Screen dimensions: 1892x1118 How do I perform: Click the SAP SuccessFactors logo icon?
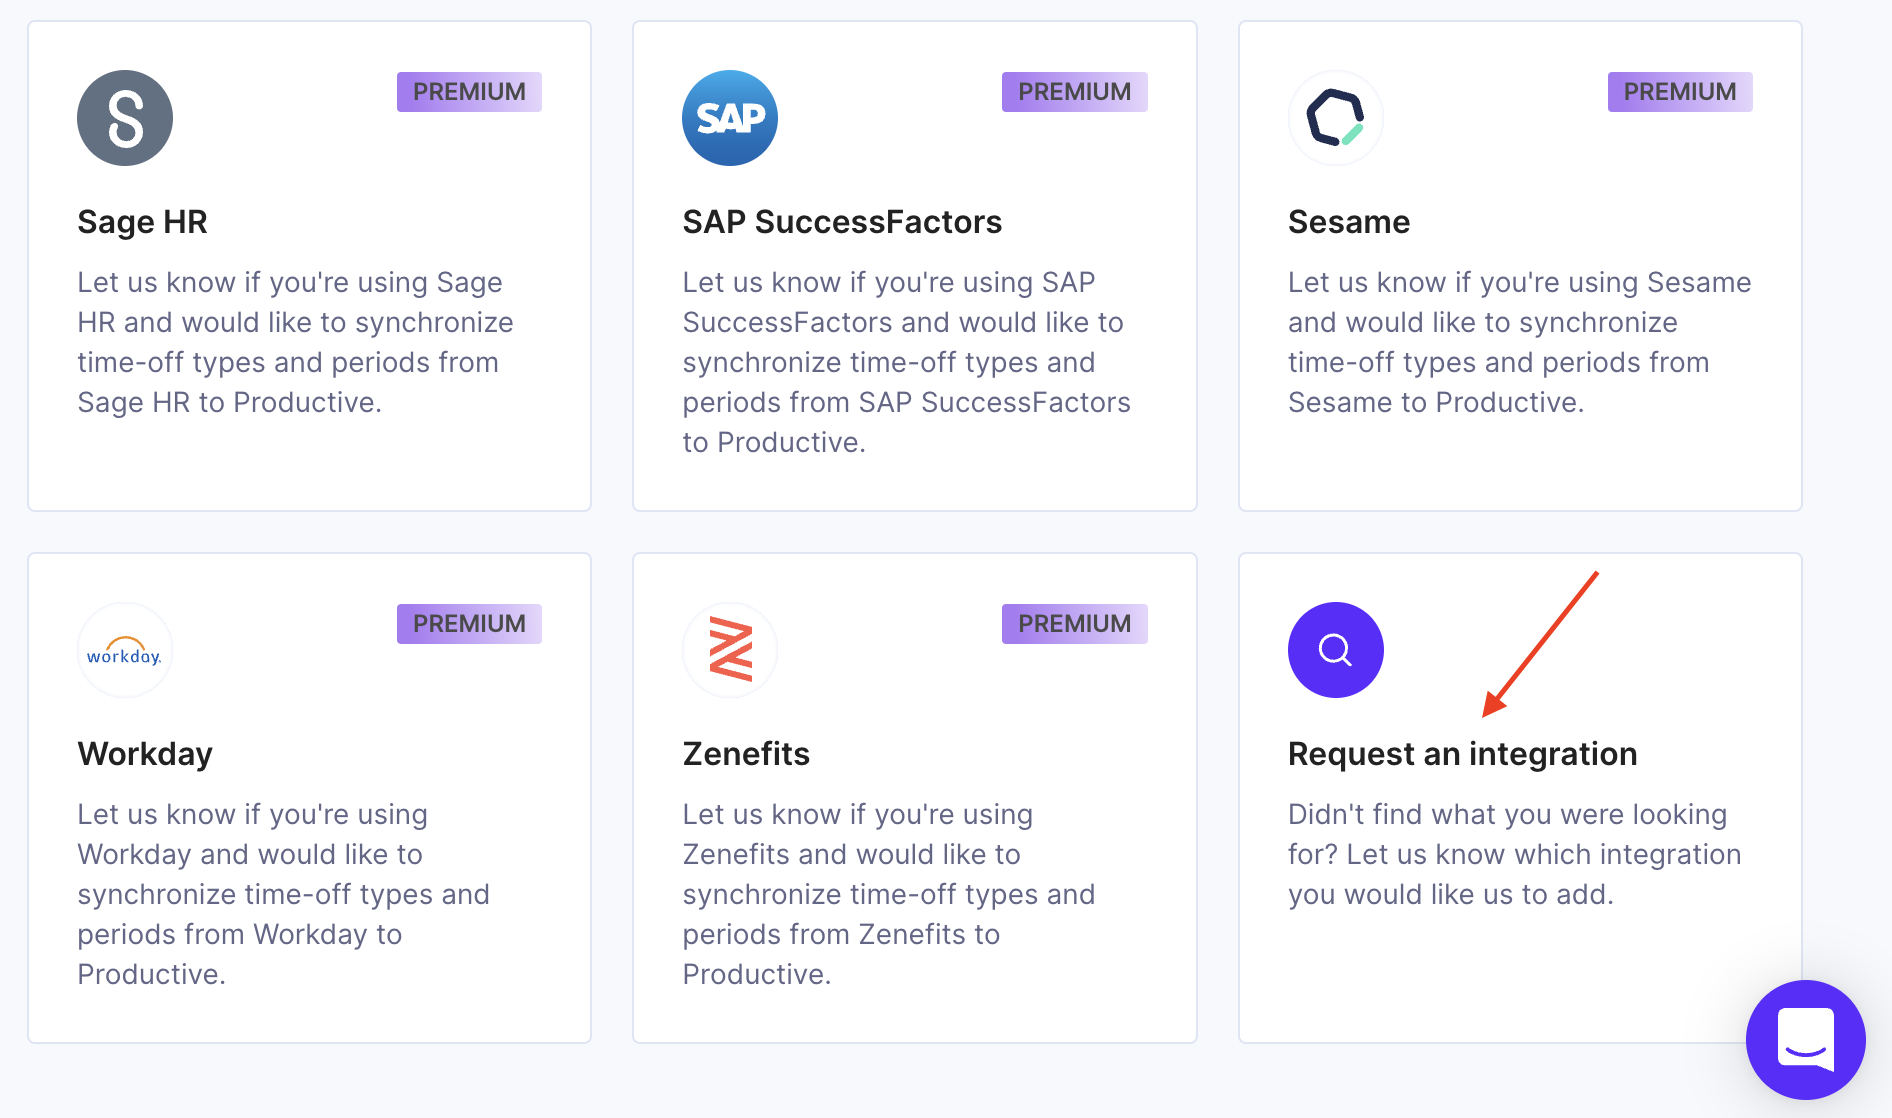click(730, 118)
